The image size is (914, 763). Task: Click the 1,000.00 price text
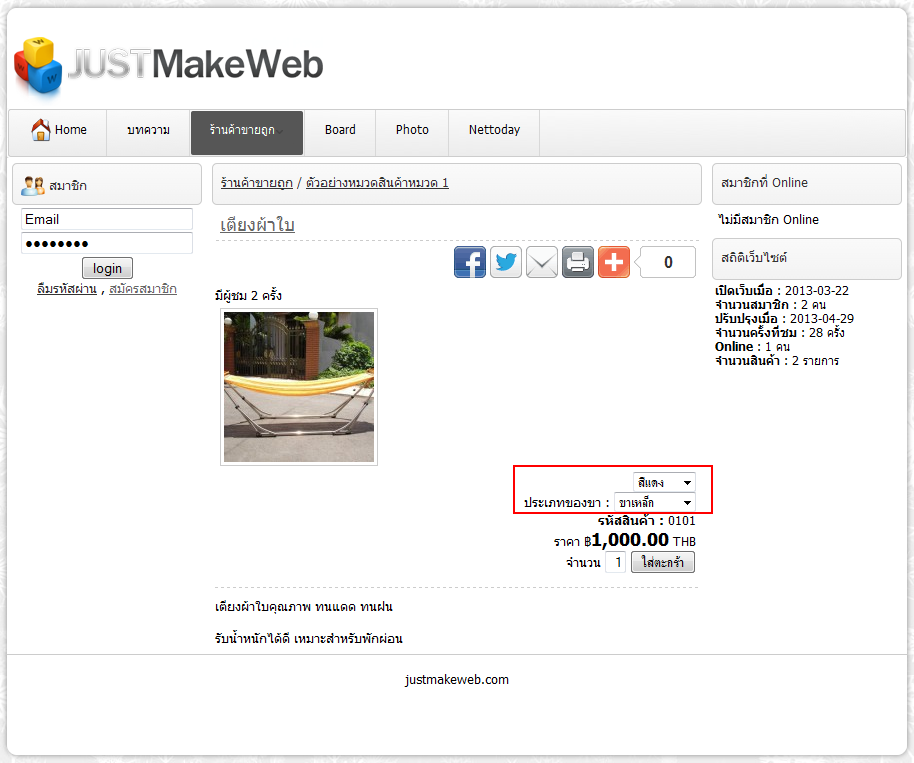tap(630, 540)
